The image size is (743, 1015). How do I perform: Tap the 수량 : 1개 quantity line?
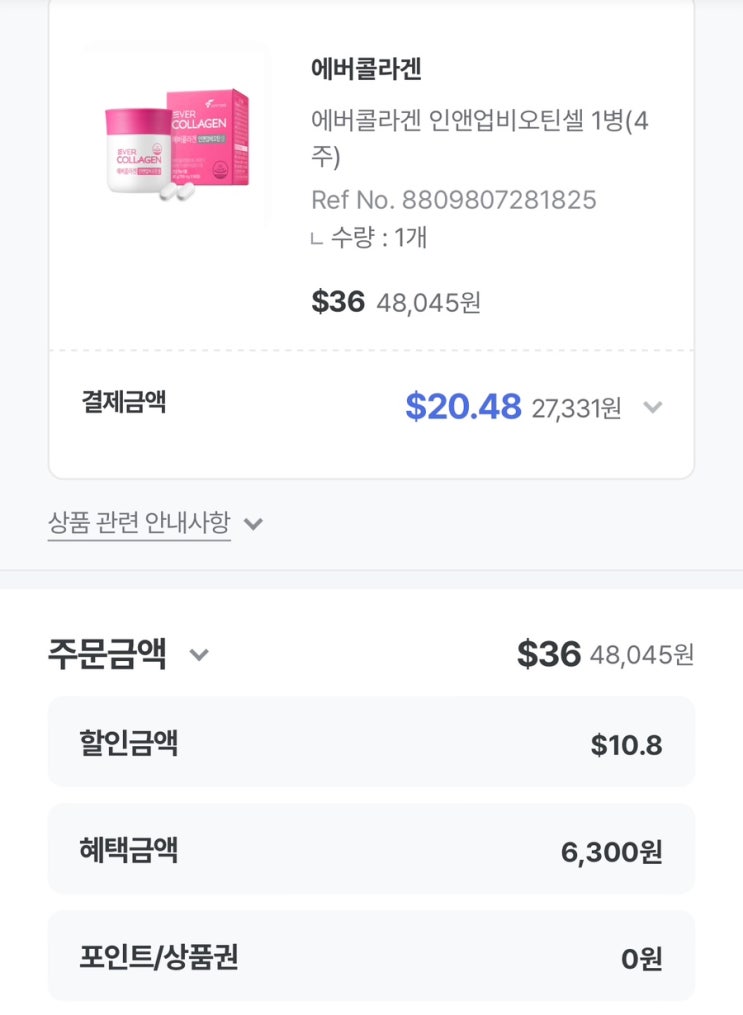(x=378, y=238)
